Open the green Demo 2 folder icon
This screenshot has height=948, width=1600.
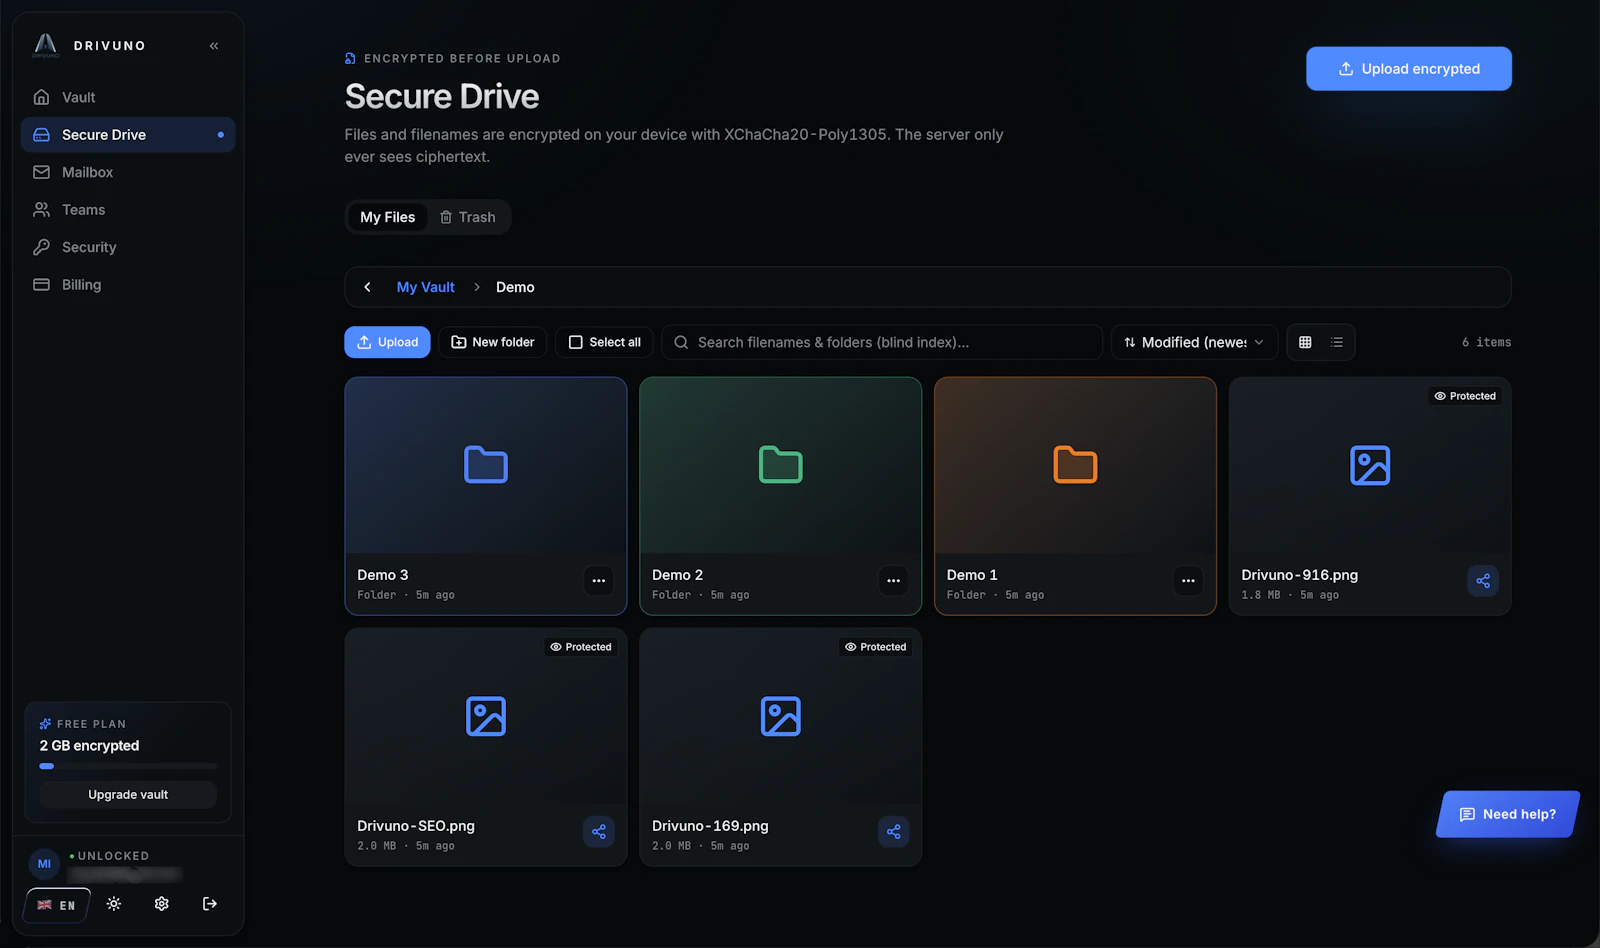781,465
